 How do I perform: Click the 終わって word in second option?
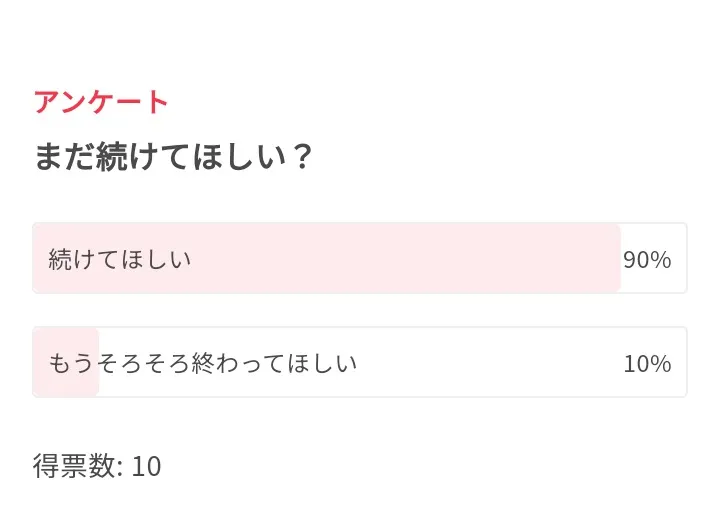238,363
